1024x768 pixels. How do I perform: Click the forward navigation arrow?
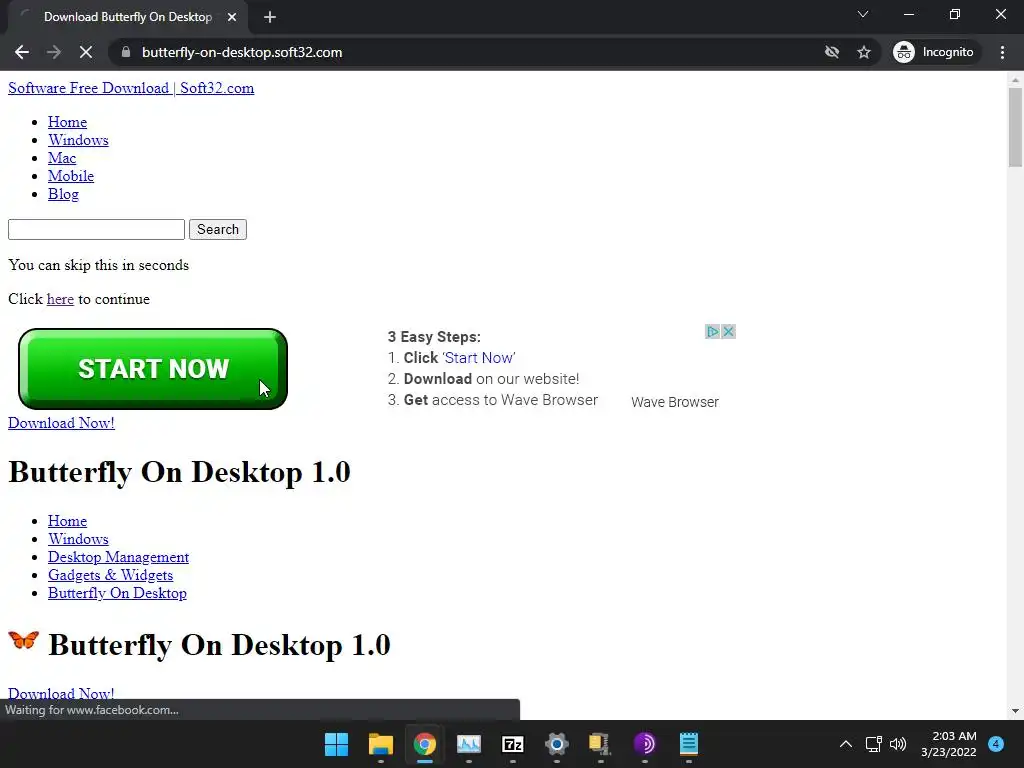[54, 52]
